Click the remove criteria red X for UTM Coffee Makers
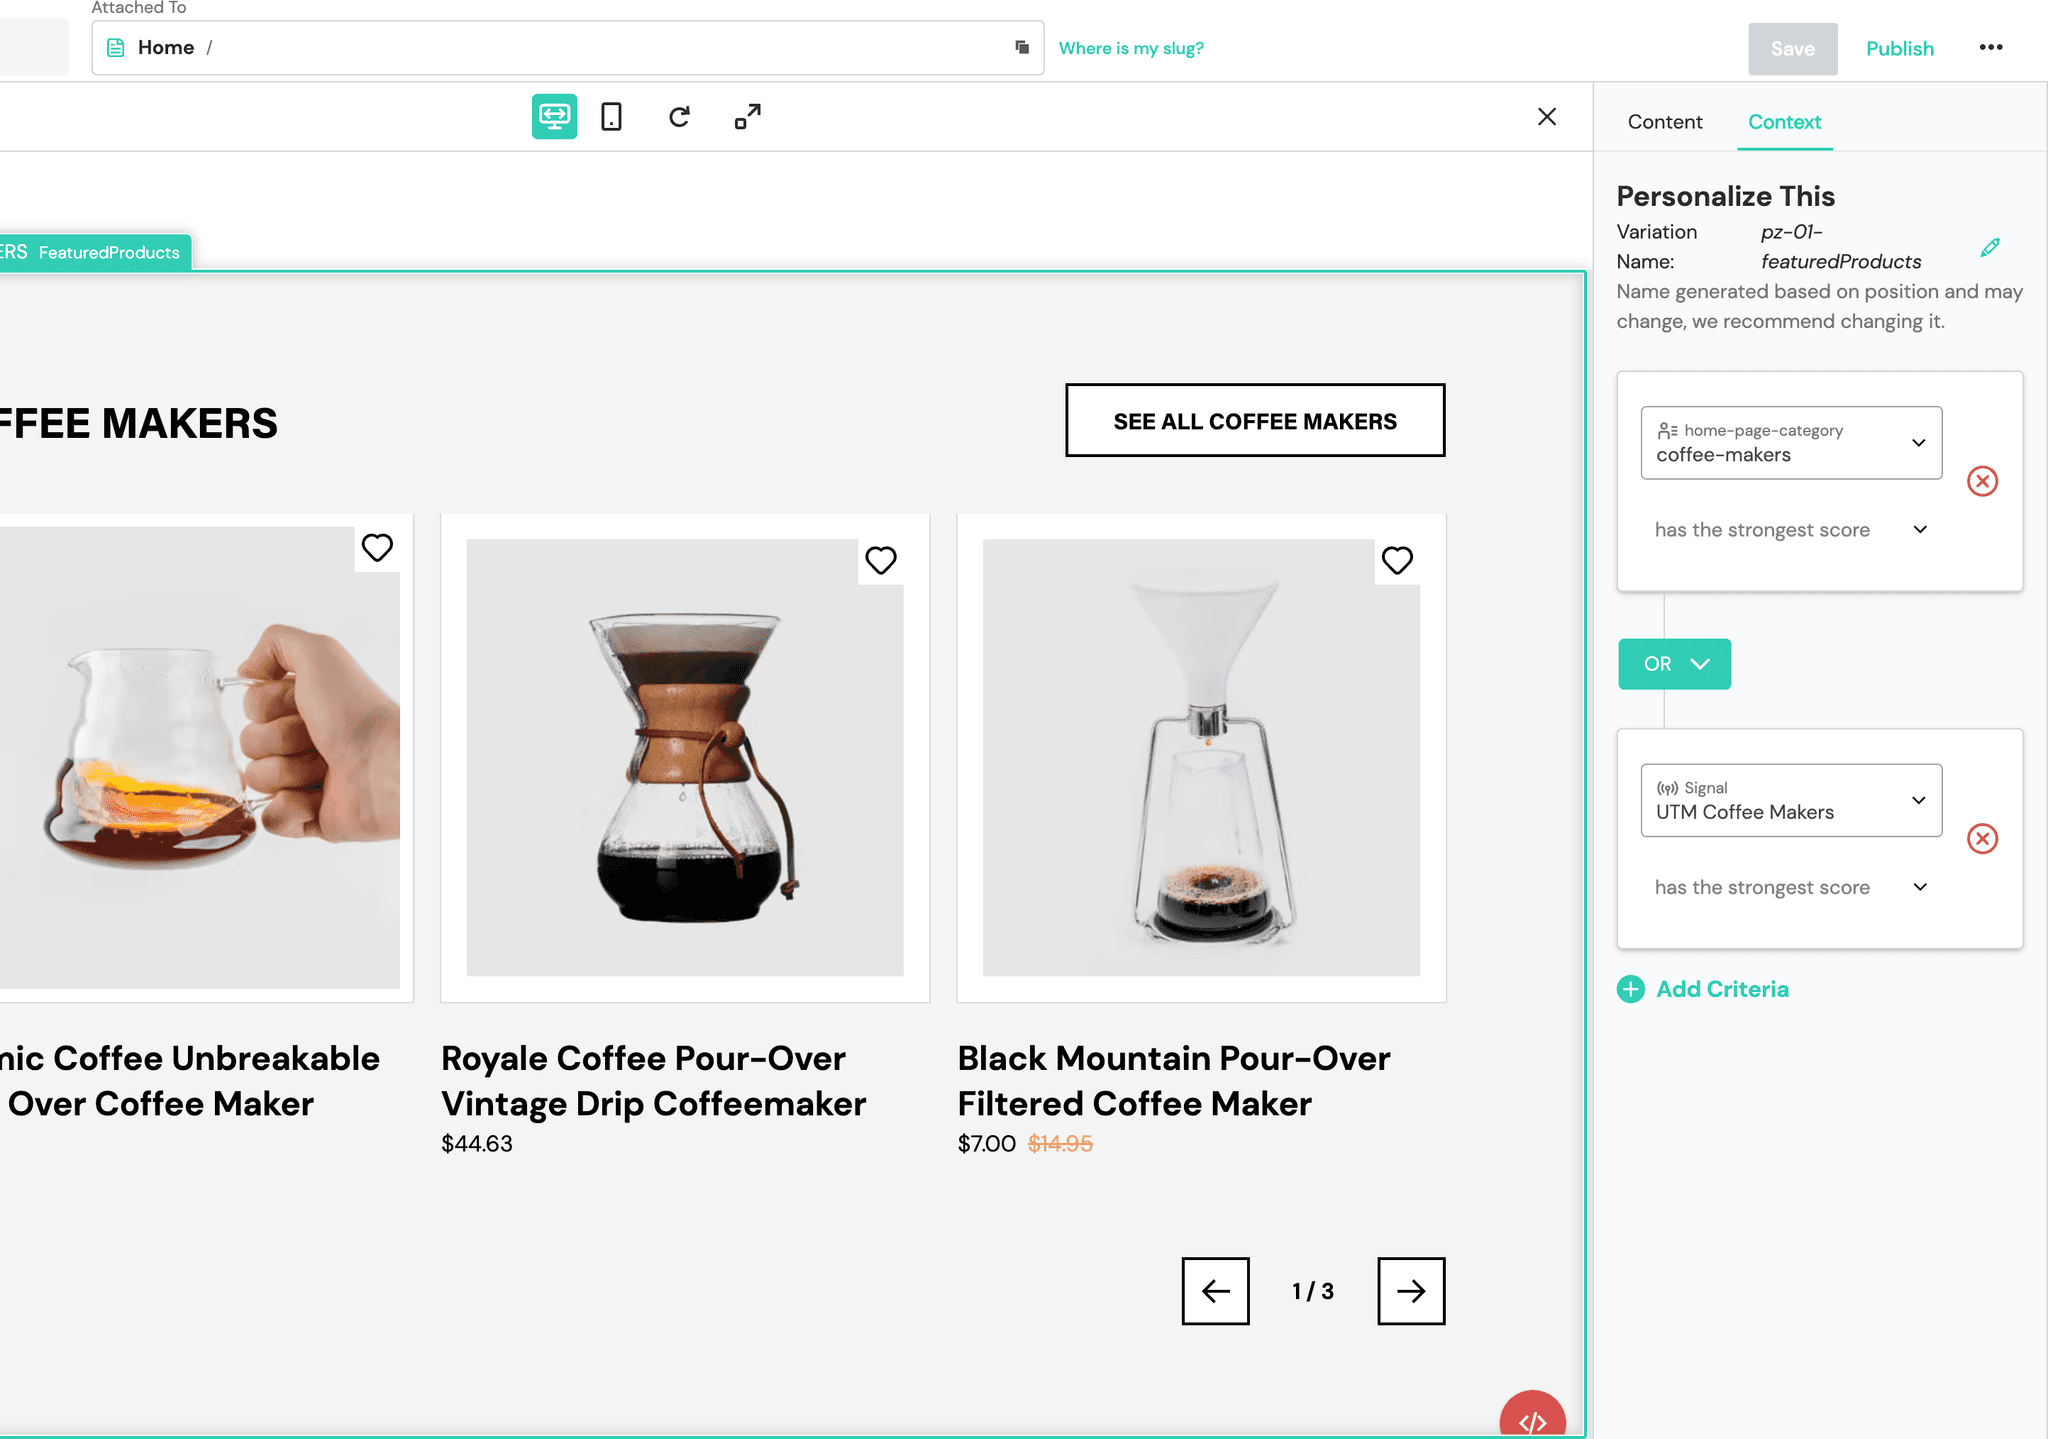 [x=1984, y=838]
